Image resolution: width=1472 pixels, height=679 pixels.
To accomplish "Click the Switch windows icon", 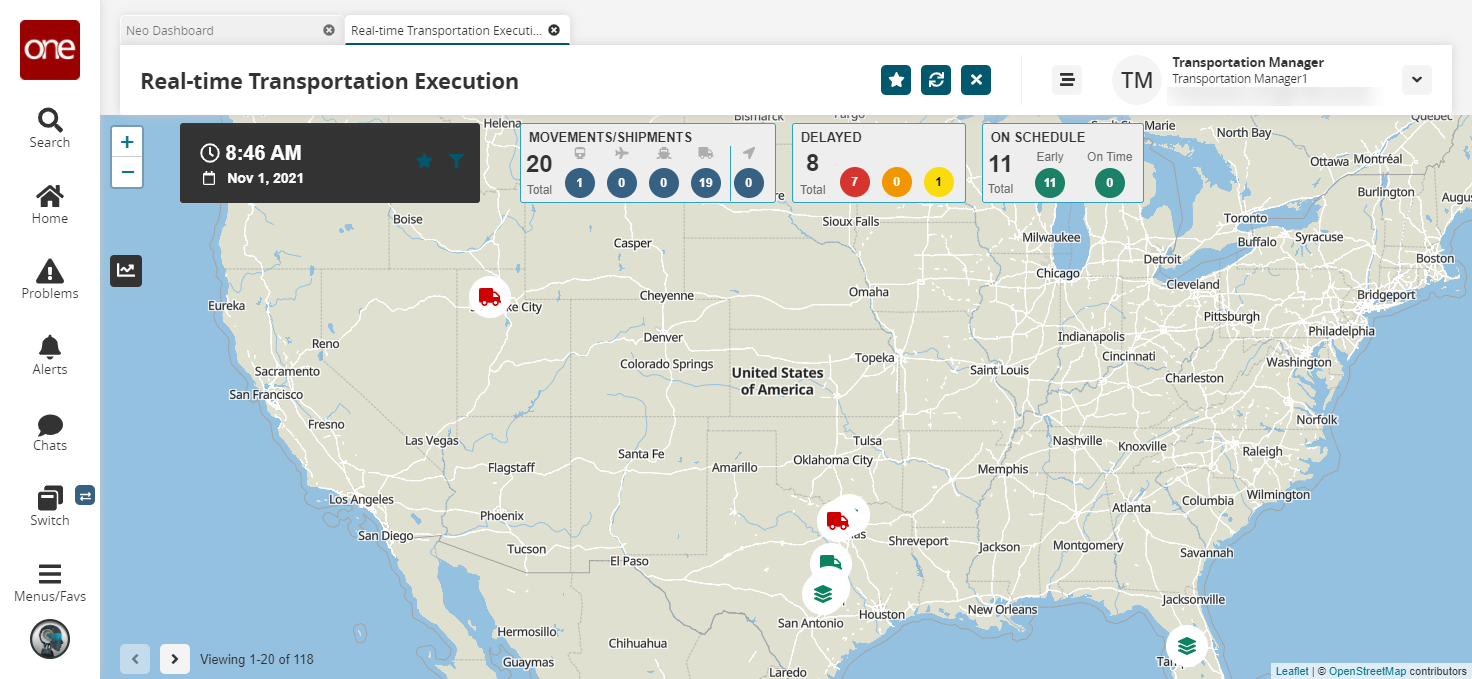I will click(49, 504).
